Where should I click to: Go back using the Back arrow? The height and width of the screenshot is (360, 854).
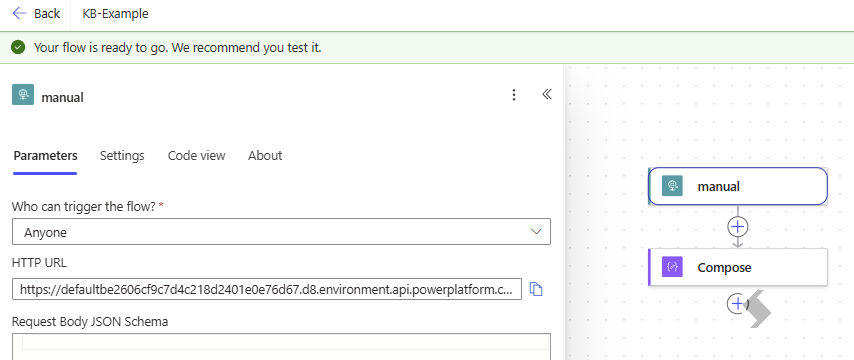[x=35, y=14]
